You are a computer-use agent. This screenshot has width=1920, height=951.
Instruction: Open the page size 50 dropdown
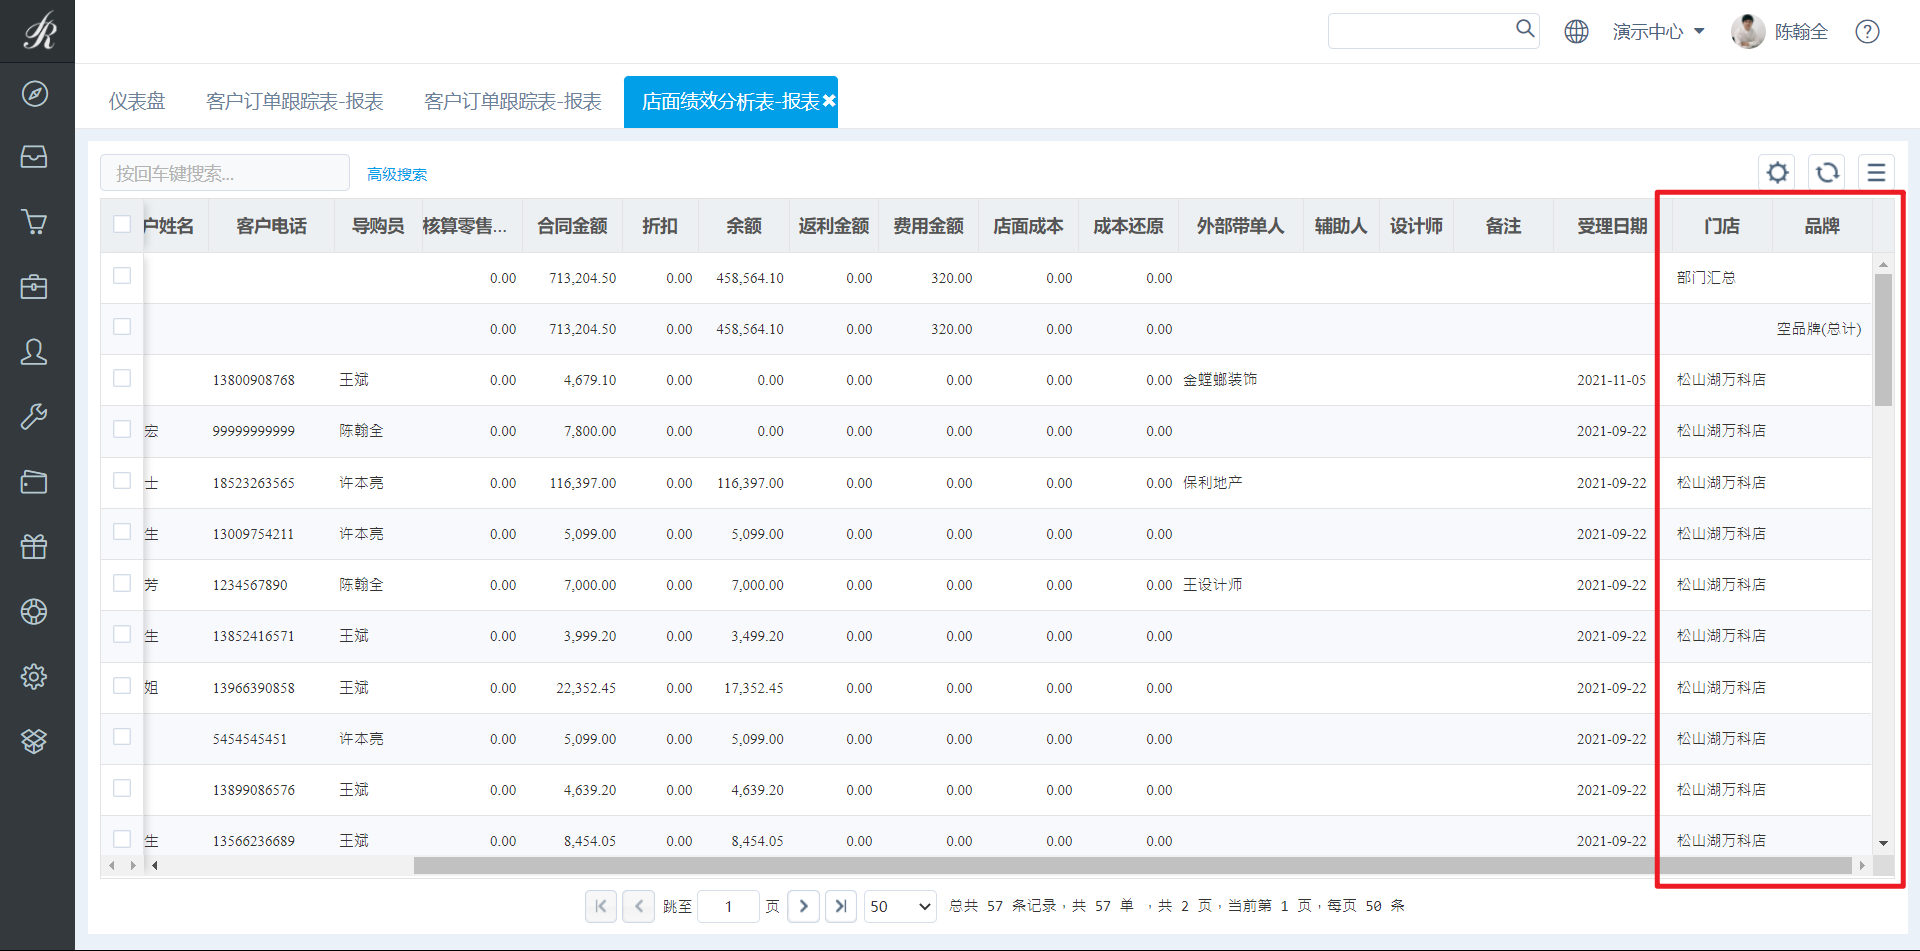pos(900,906)
